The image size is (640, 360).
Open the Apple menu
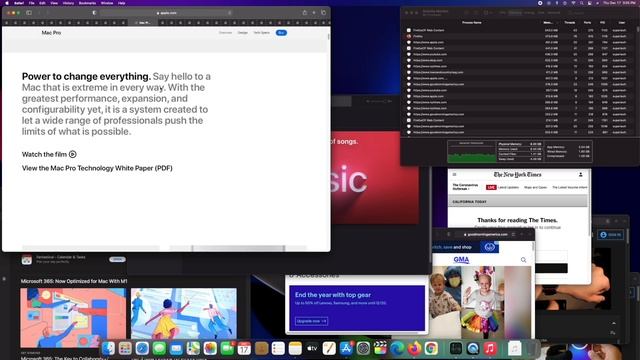click(7, 3)
